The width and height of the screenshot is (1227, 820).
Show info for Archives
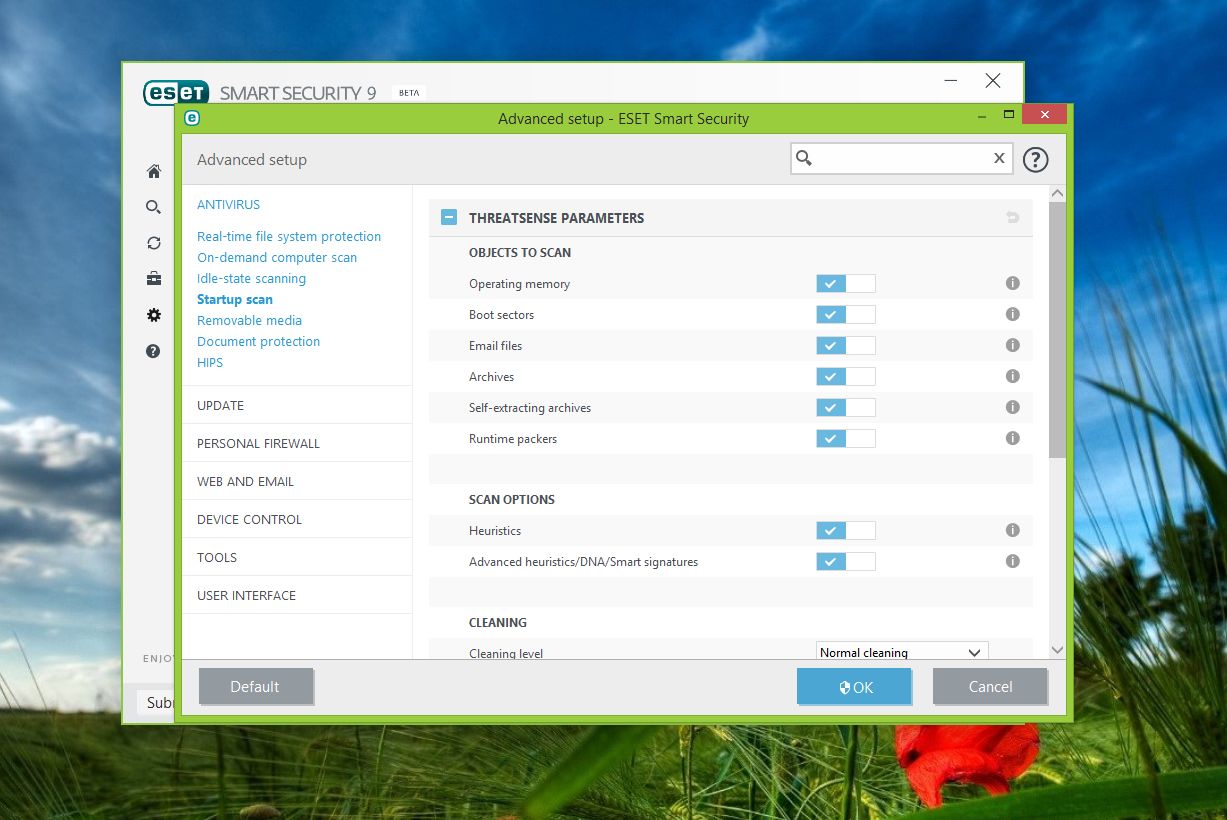tap(1012, 376)
